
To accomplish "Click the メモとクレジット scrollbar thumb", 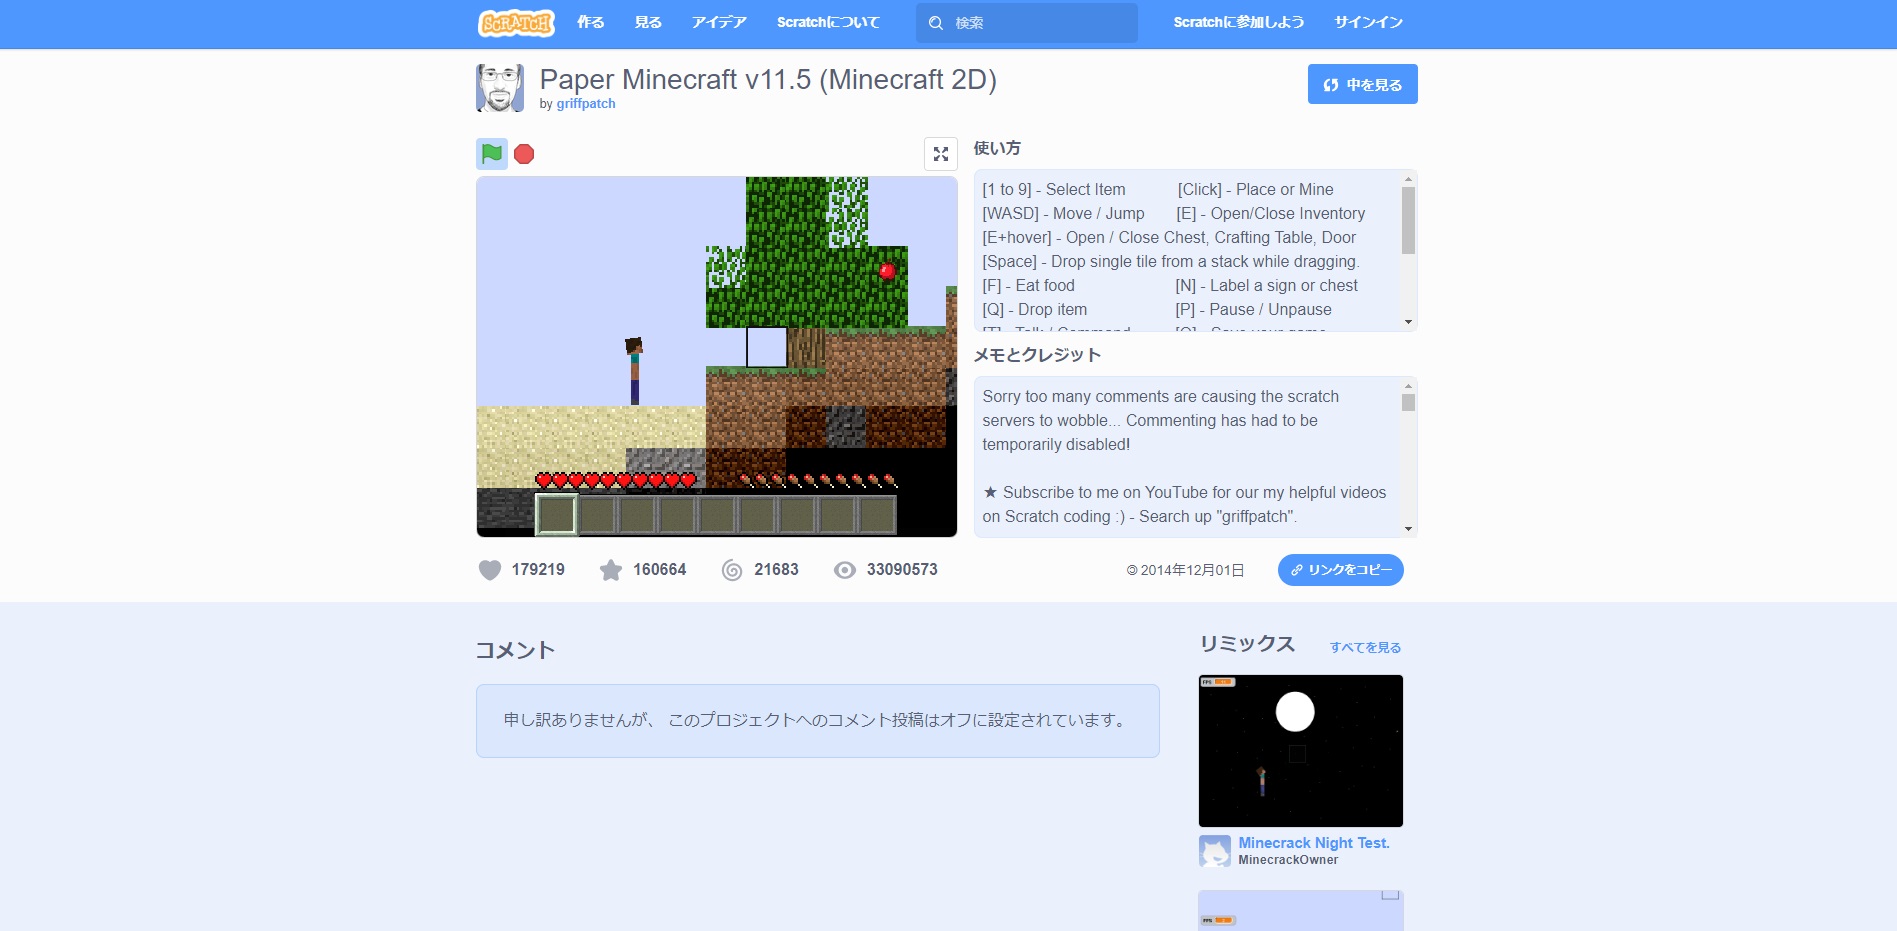I will pyautogui.click(x=1408, y=403).
